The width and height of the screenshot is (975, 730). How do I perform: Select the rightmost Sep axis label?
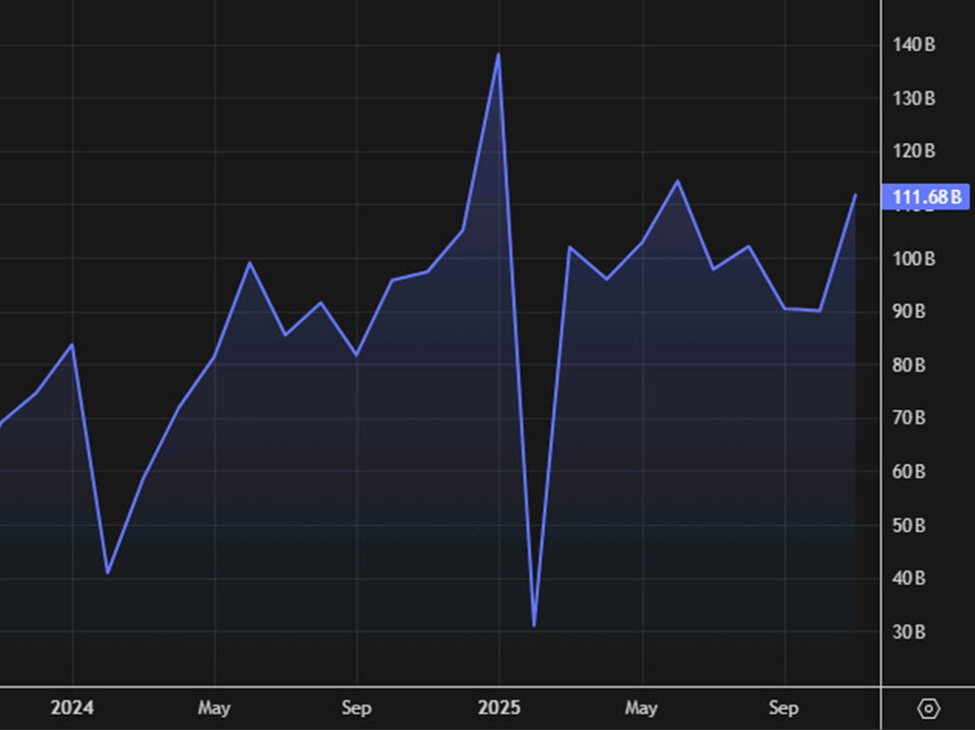point(783,708)
